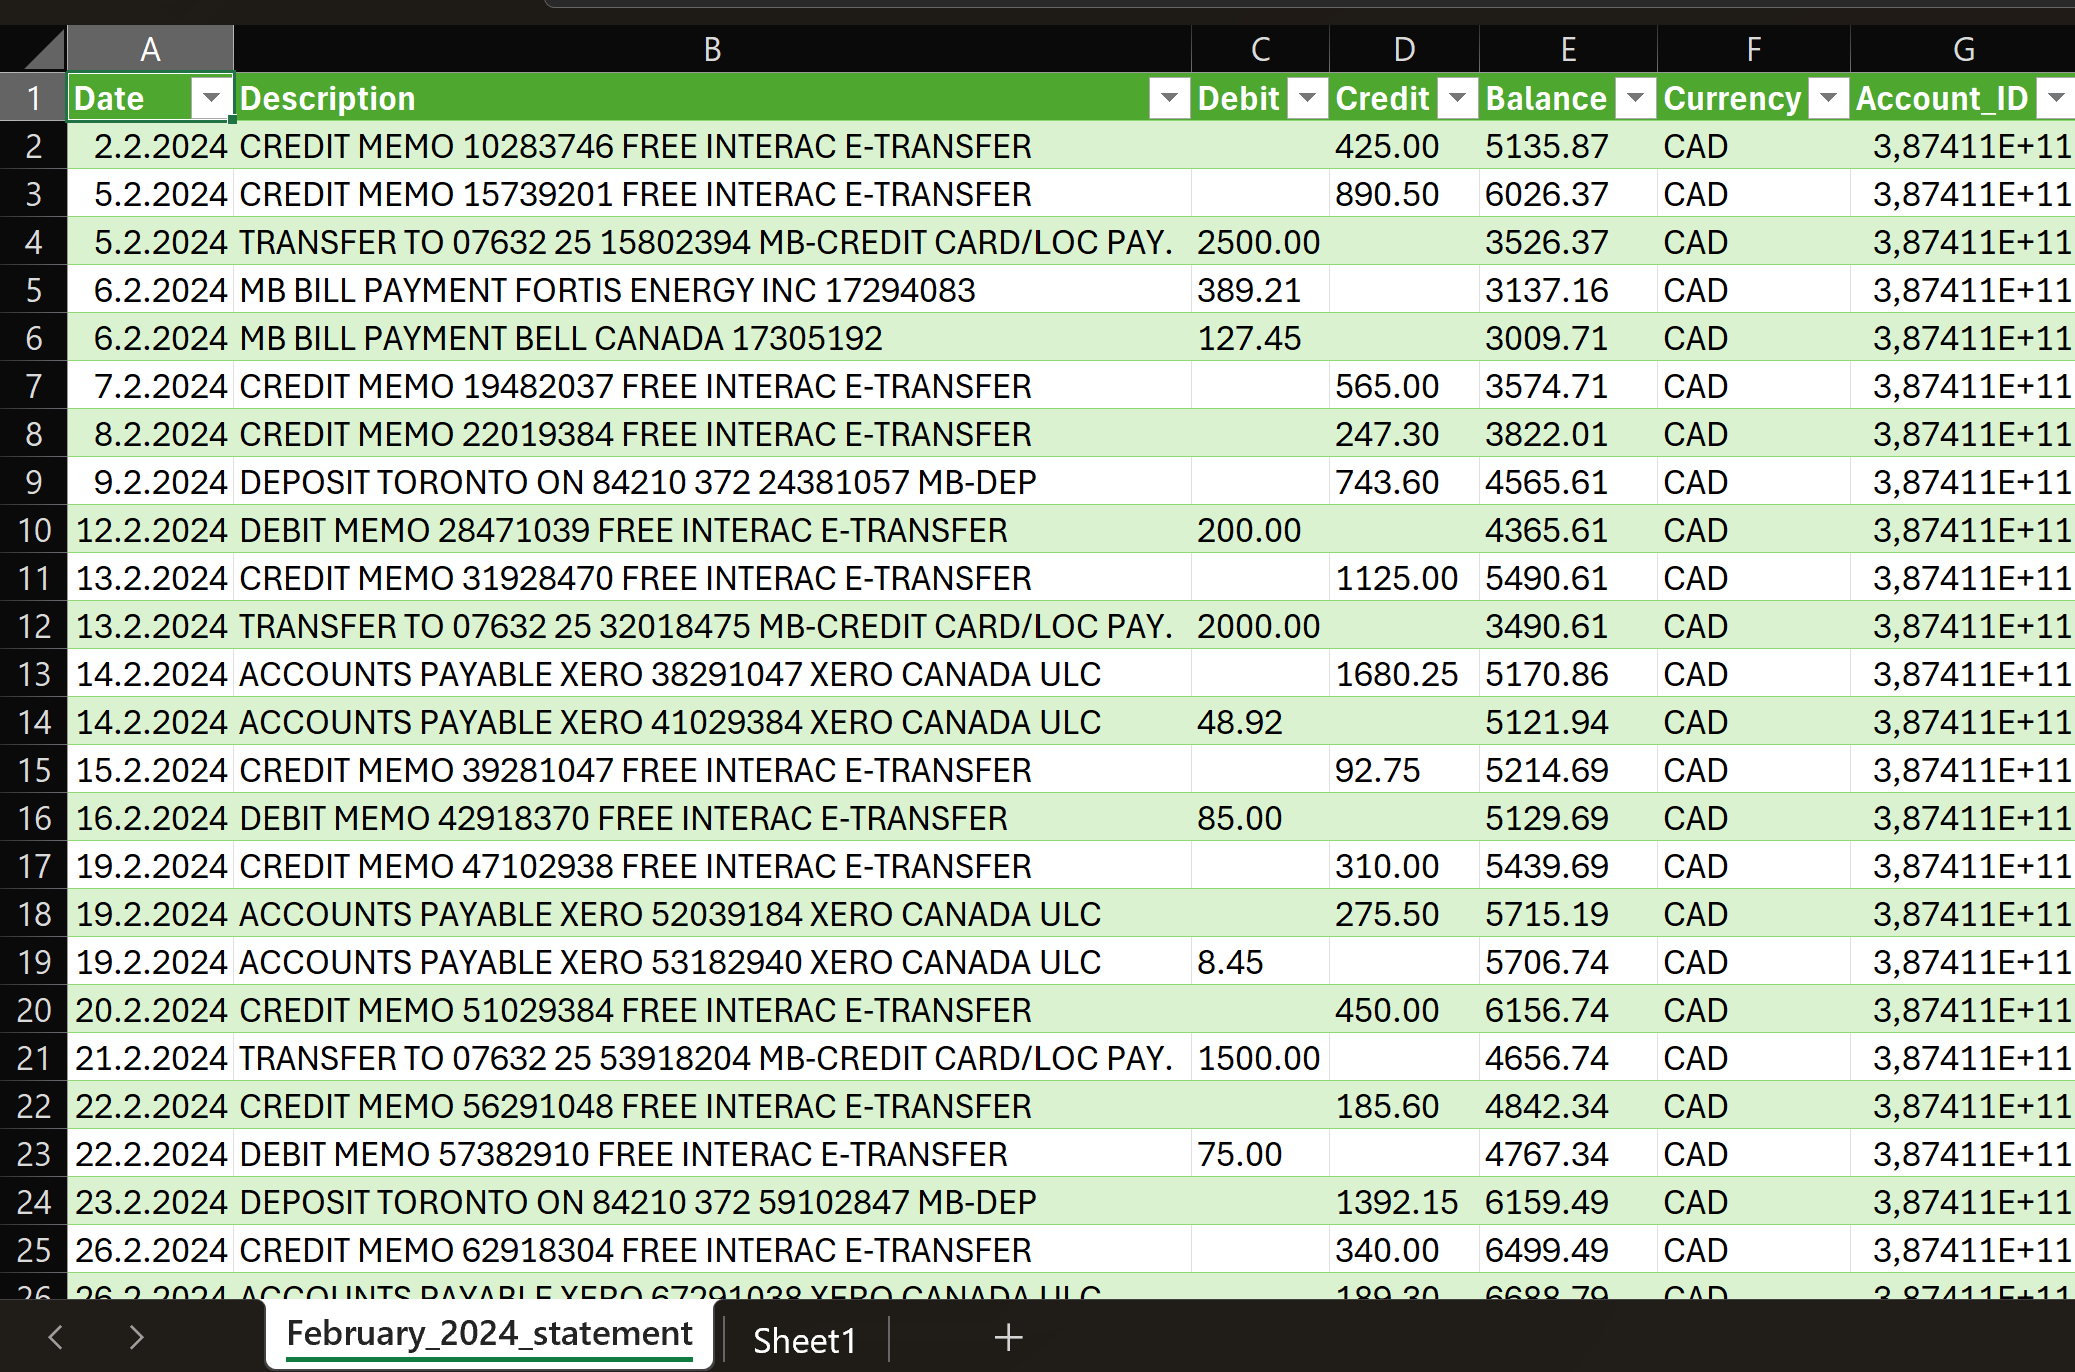
Task: Click the Balance header cell
Action: (x=1568, y=98)
